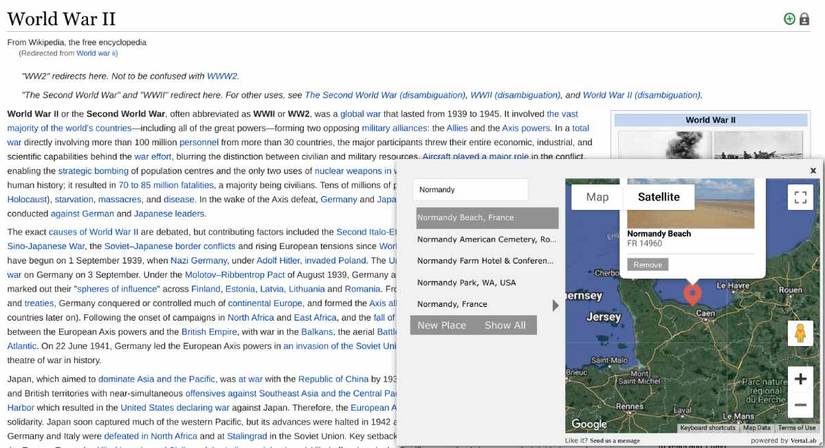Select Normandy Farm Hotel & Conference result

(x=487, y=261)
